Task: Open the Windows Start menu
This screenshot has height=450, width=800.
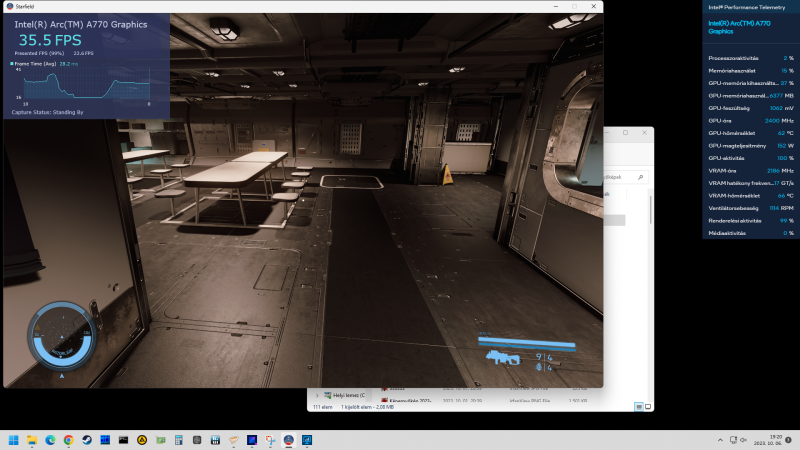Action: (x=14, y=440)
